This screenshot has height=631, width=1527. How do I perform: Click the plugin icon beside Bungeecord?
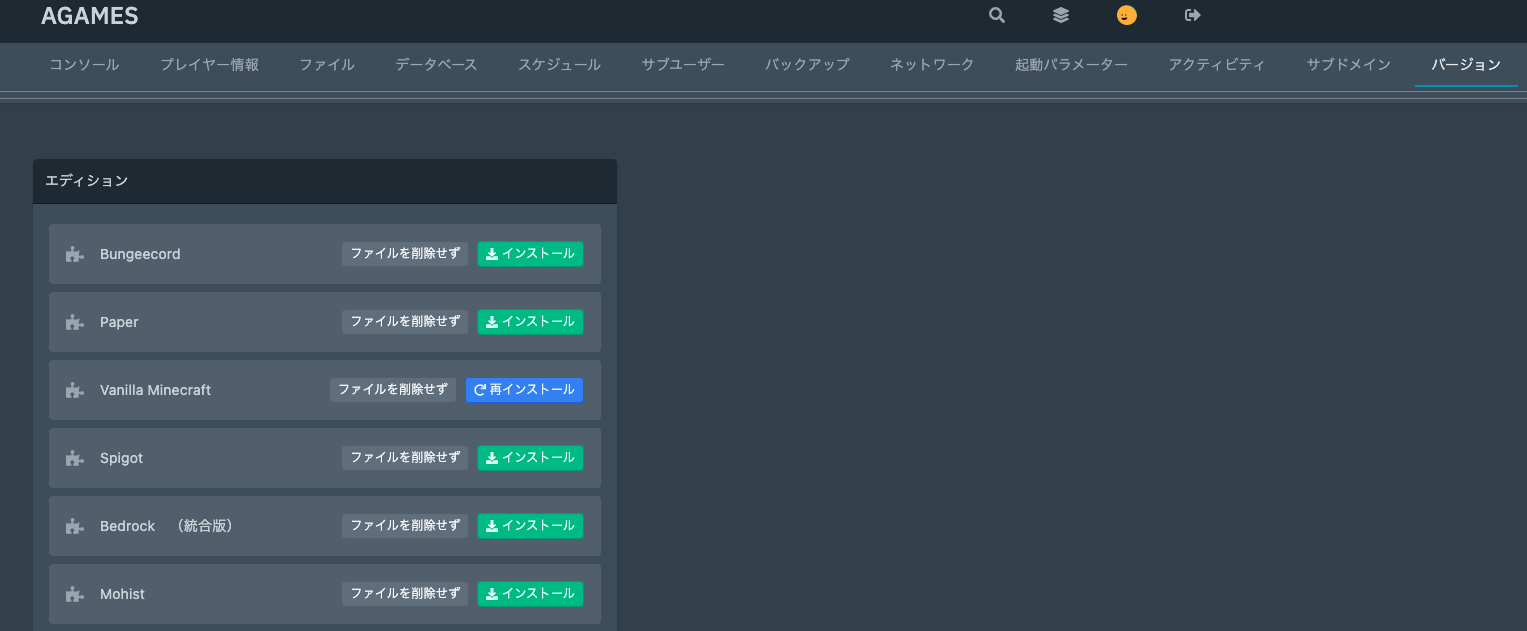[x=73, y=254]
